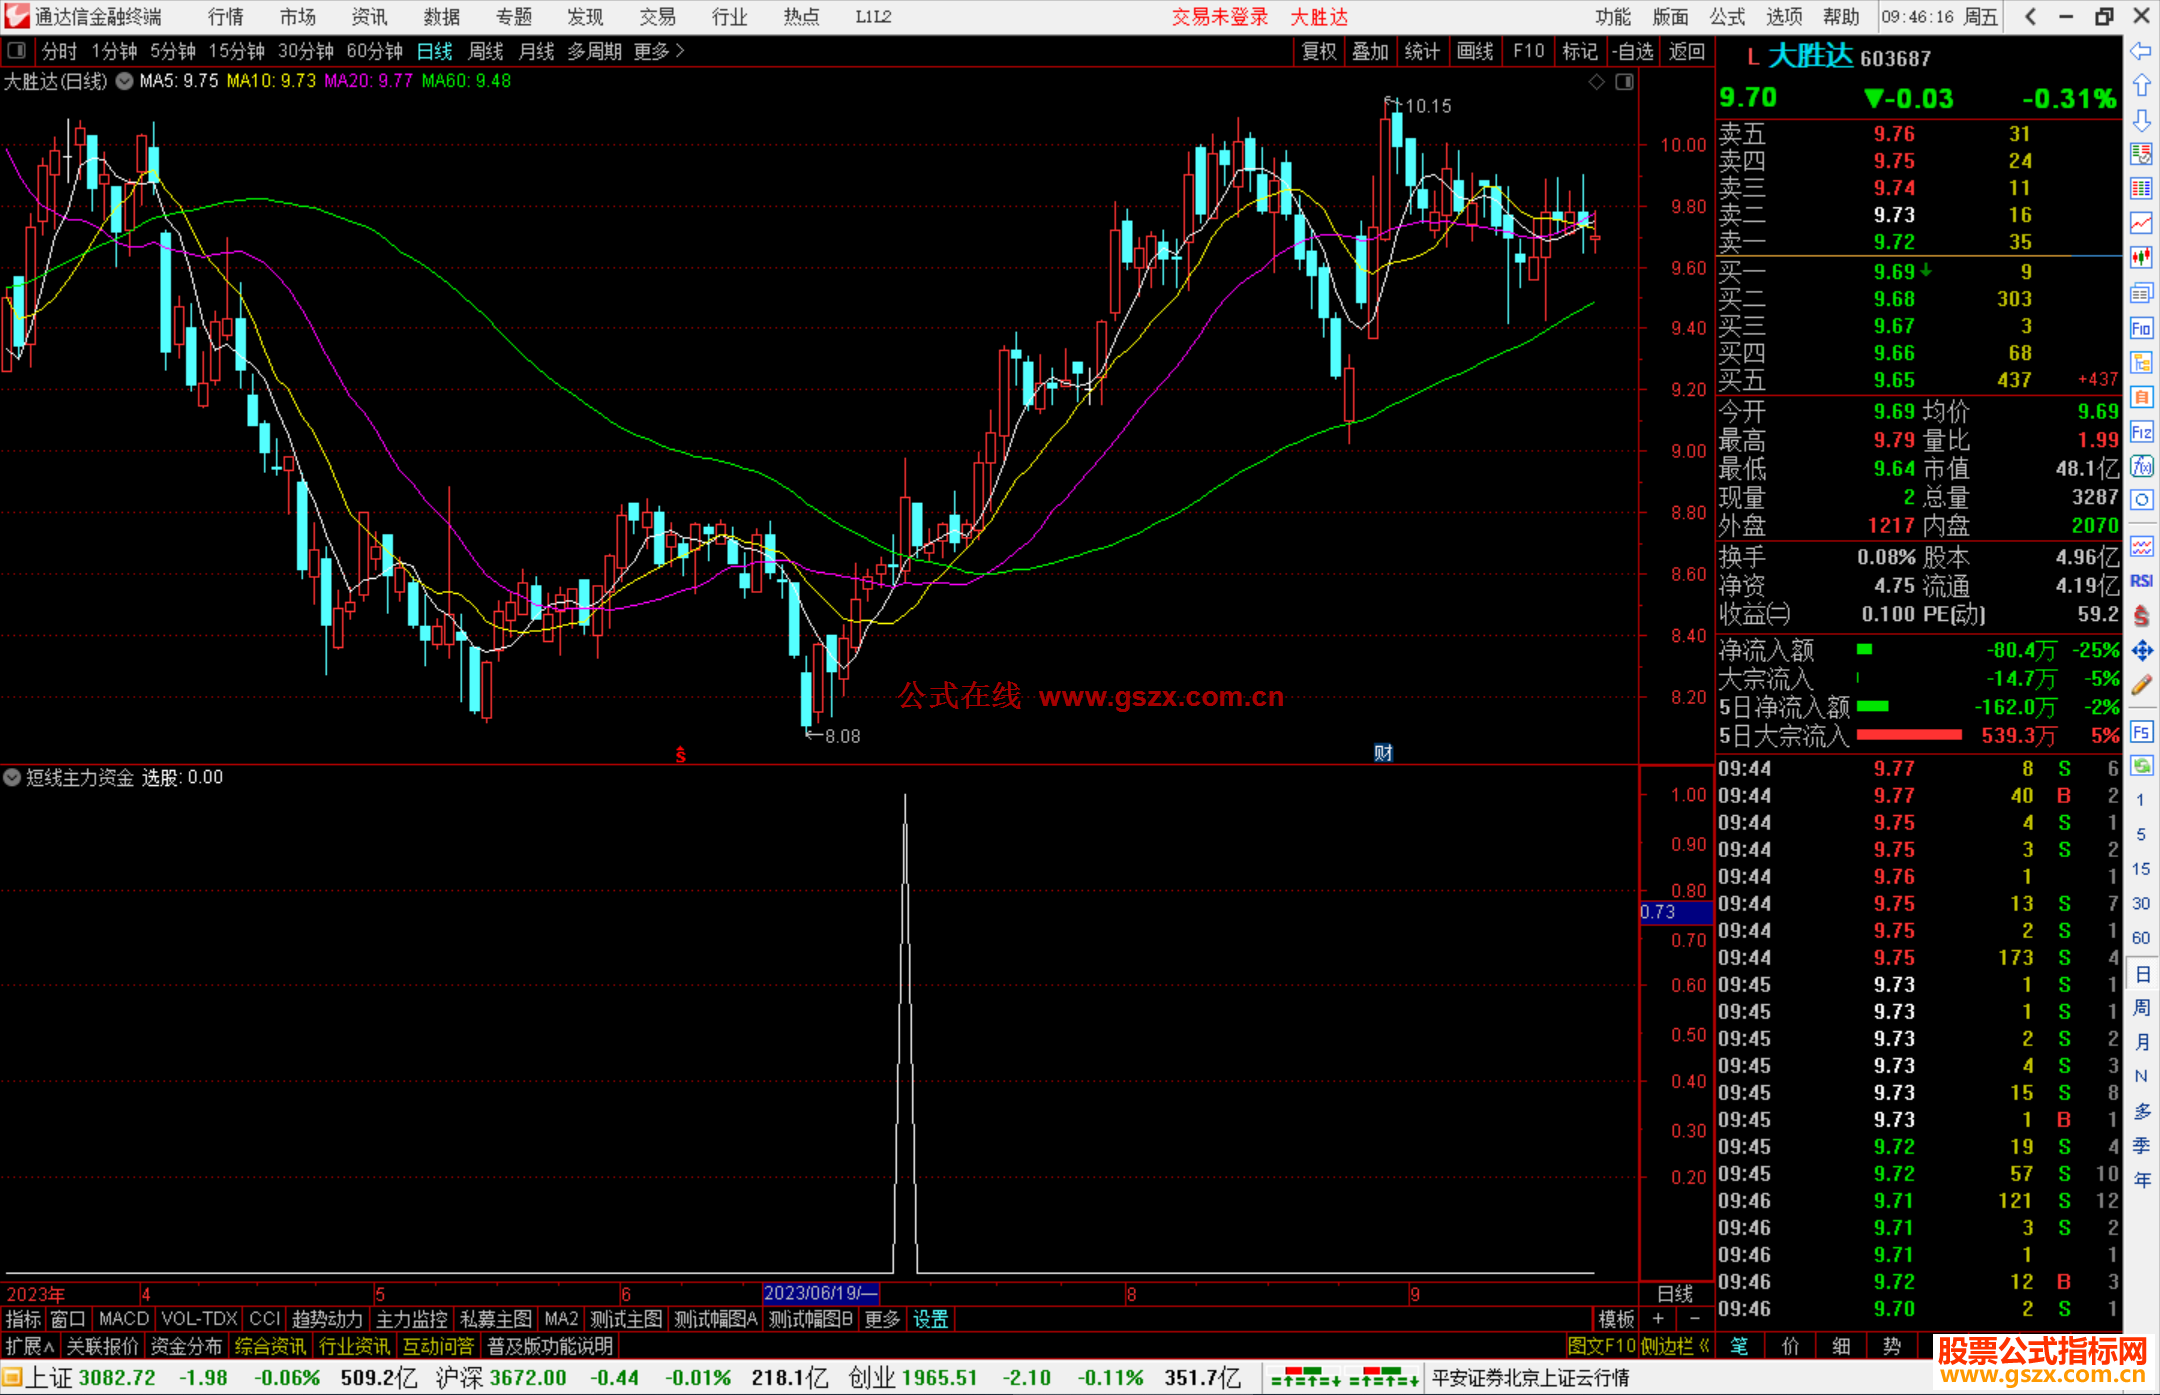Toggle the main chart indicator circle button
The width and height of the screenshot is (2160, 1395).
[124, 82]
